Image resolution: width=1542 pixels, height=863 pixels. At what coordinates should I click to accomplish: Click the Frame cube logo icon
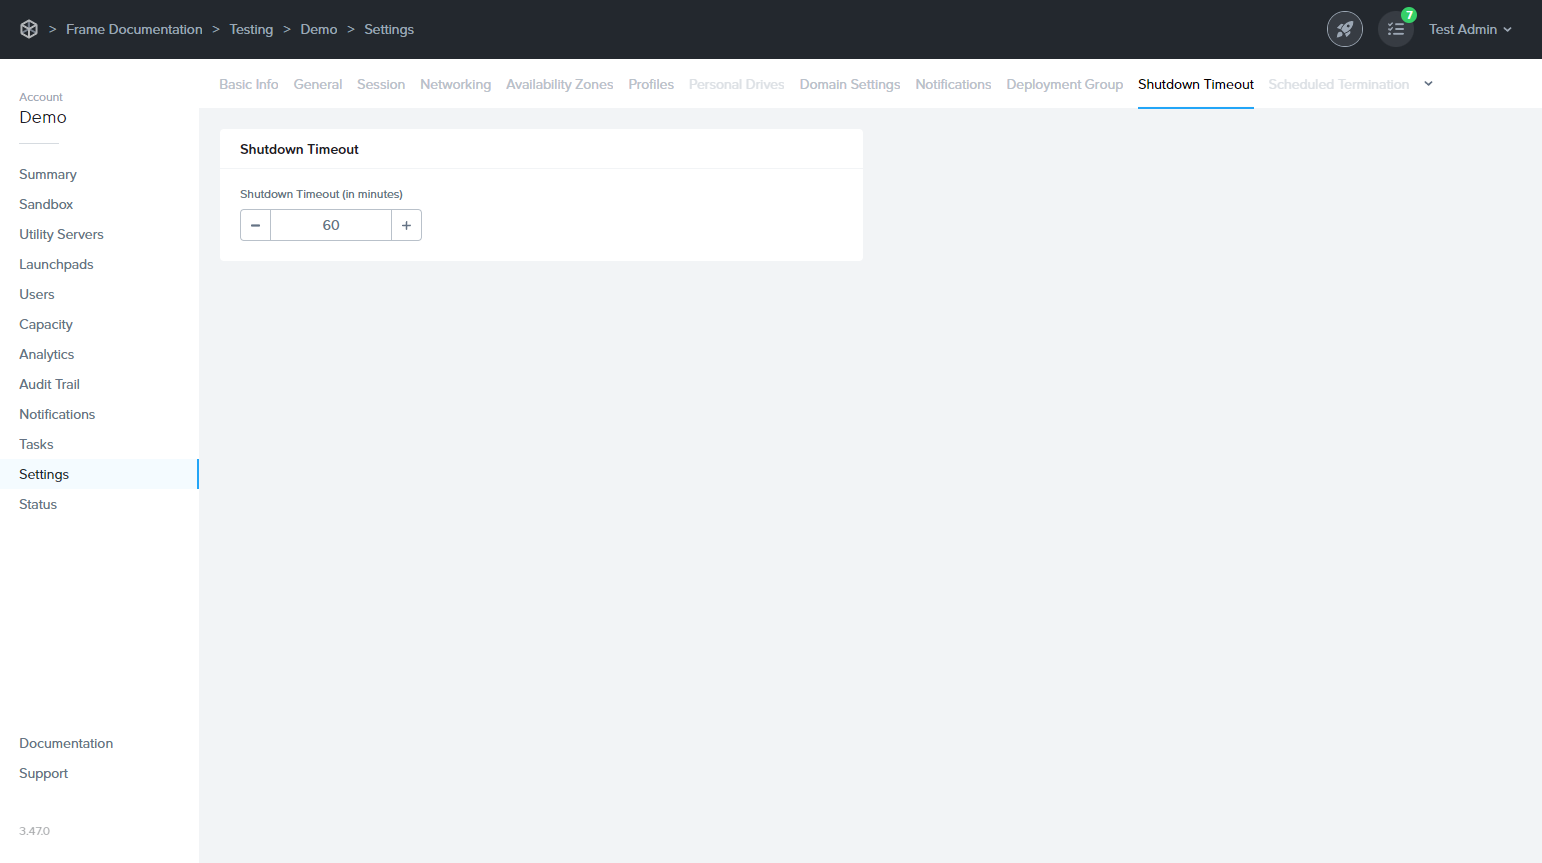pos(29,29)
